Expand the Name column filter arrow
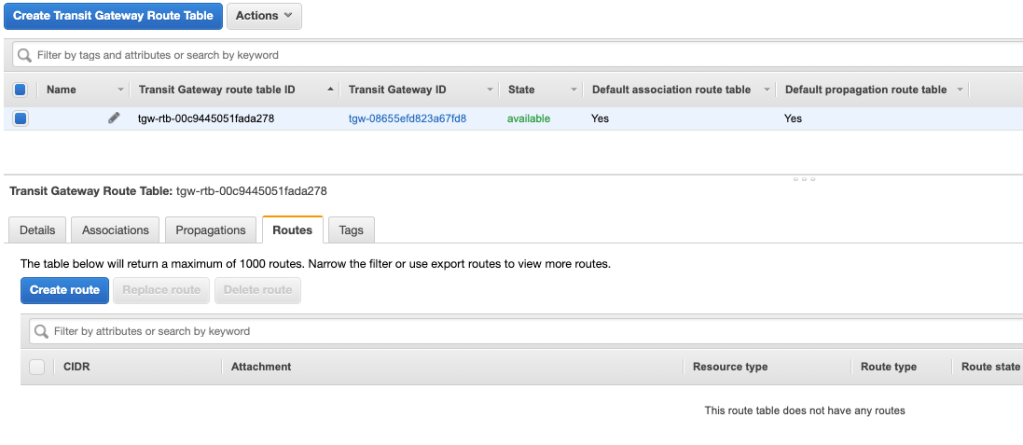 [121, 90]
